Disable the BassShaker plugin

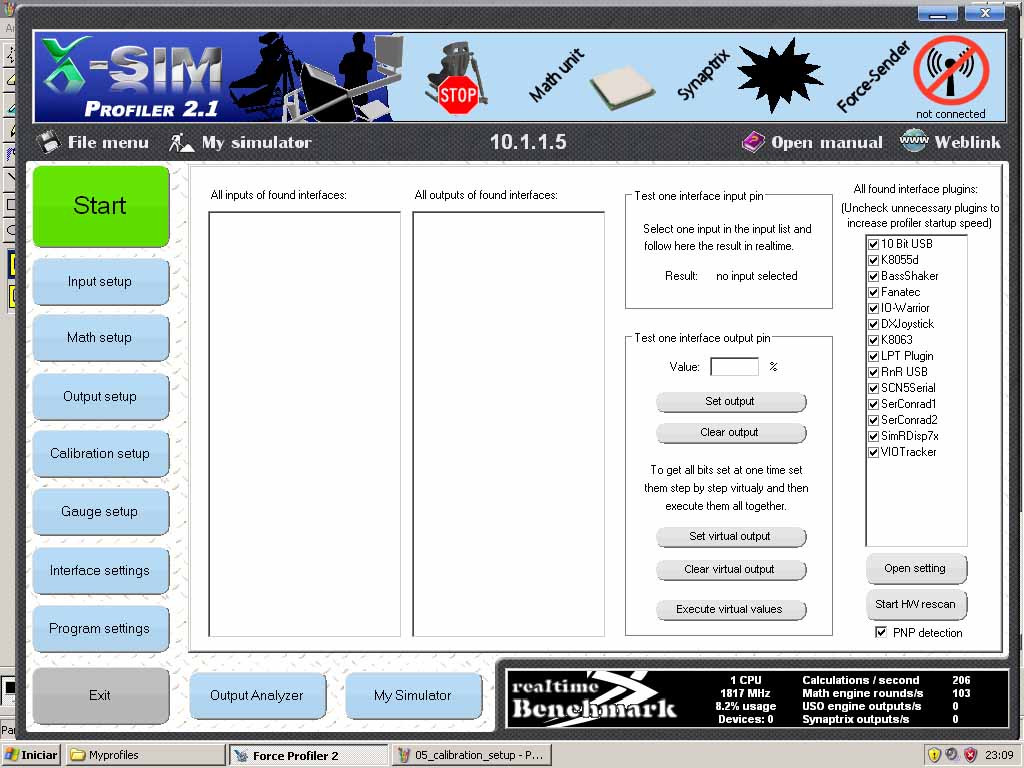[873, 276]
